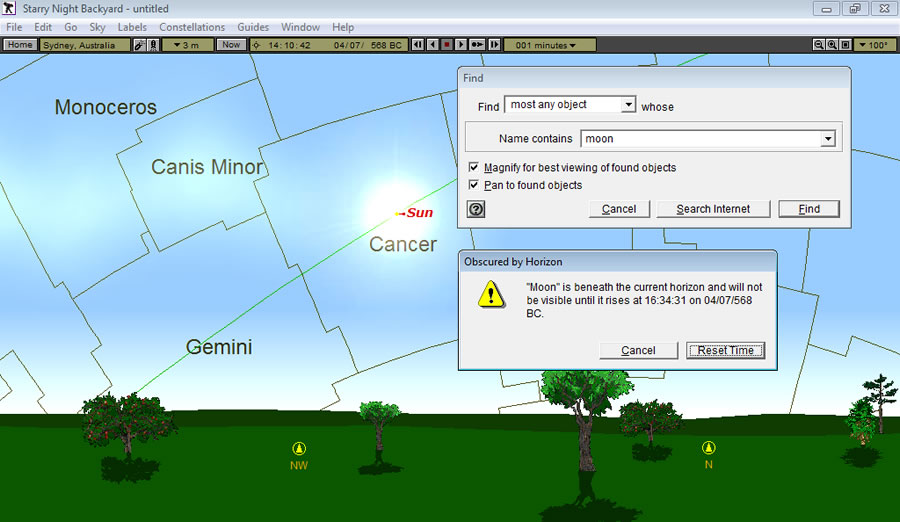
Task: Click the satellite location picker icon
Action: (x=139, y=45)
